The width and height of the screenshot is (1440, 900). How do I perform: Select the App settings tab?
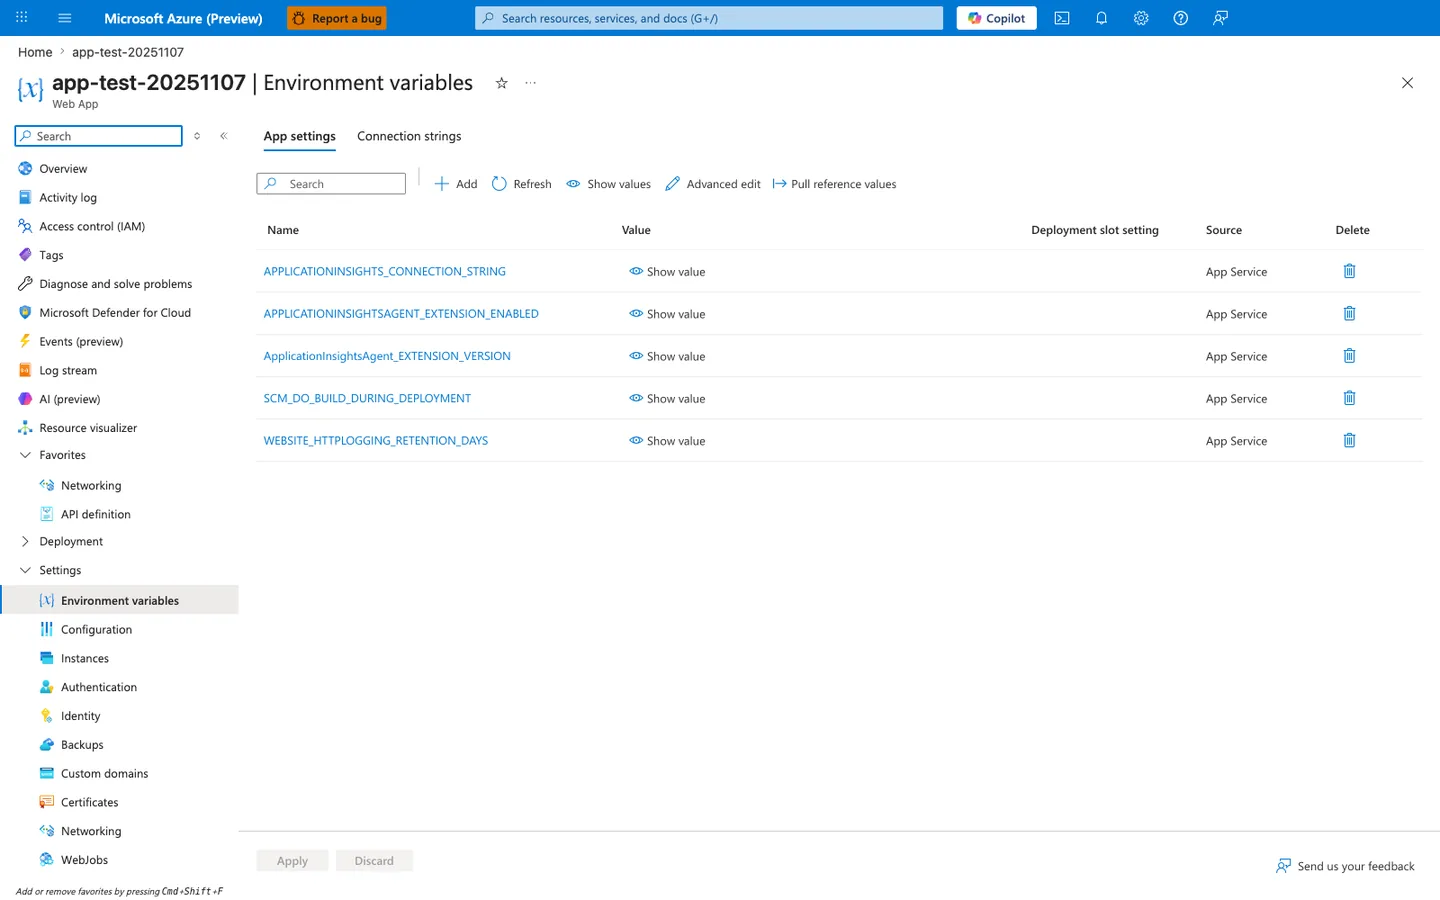pyautogui.click(x=300, y=136)
